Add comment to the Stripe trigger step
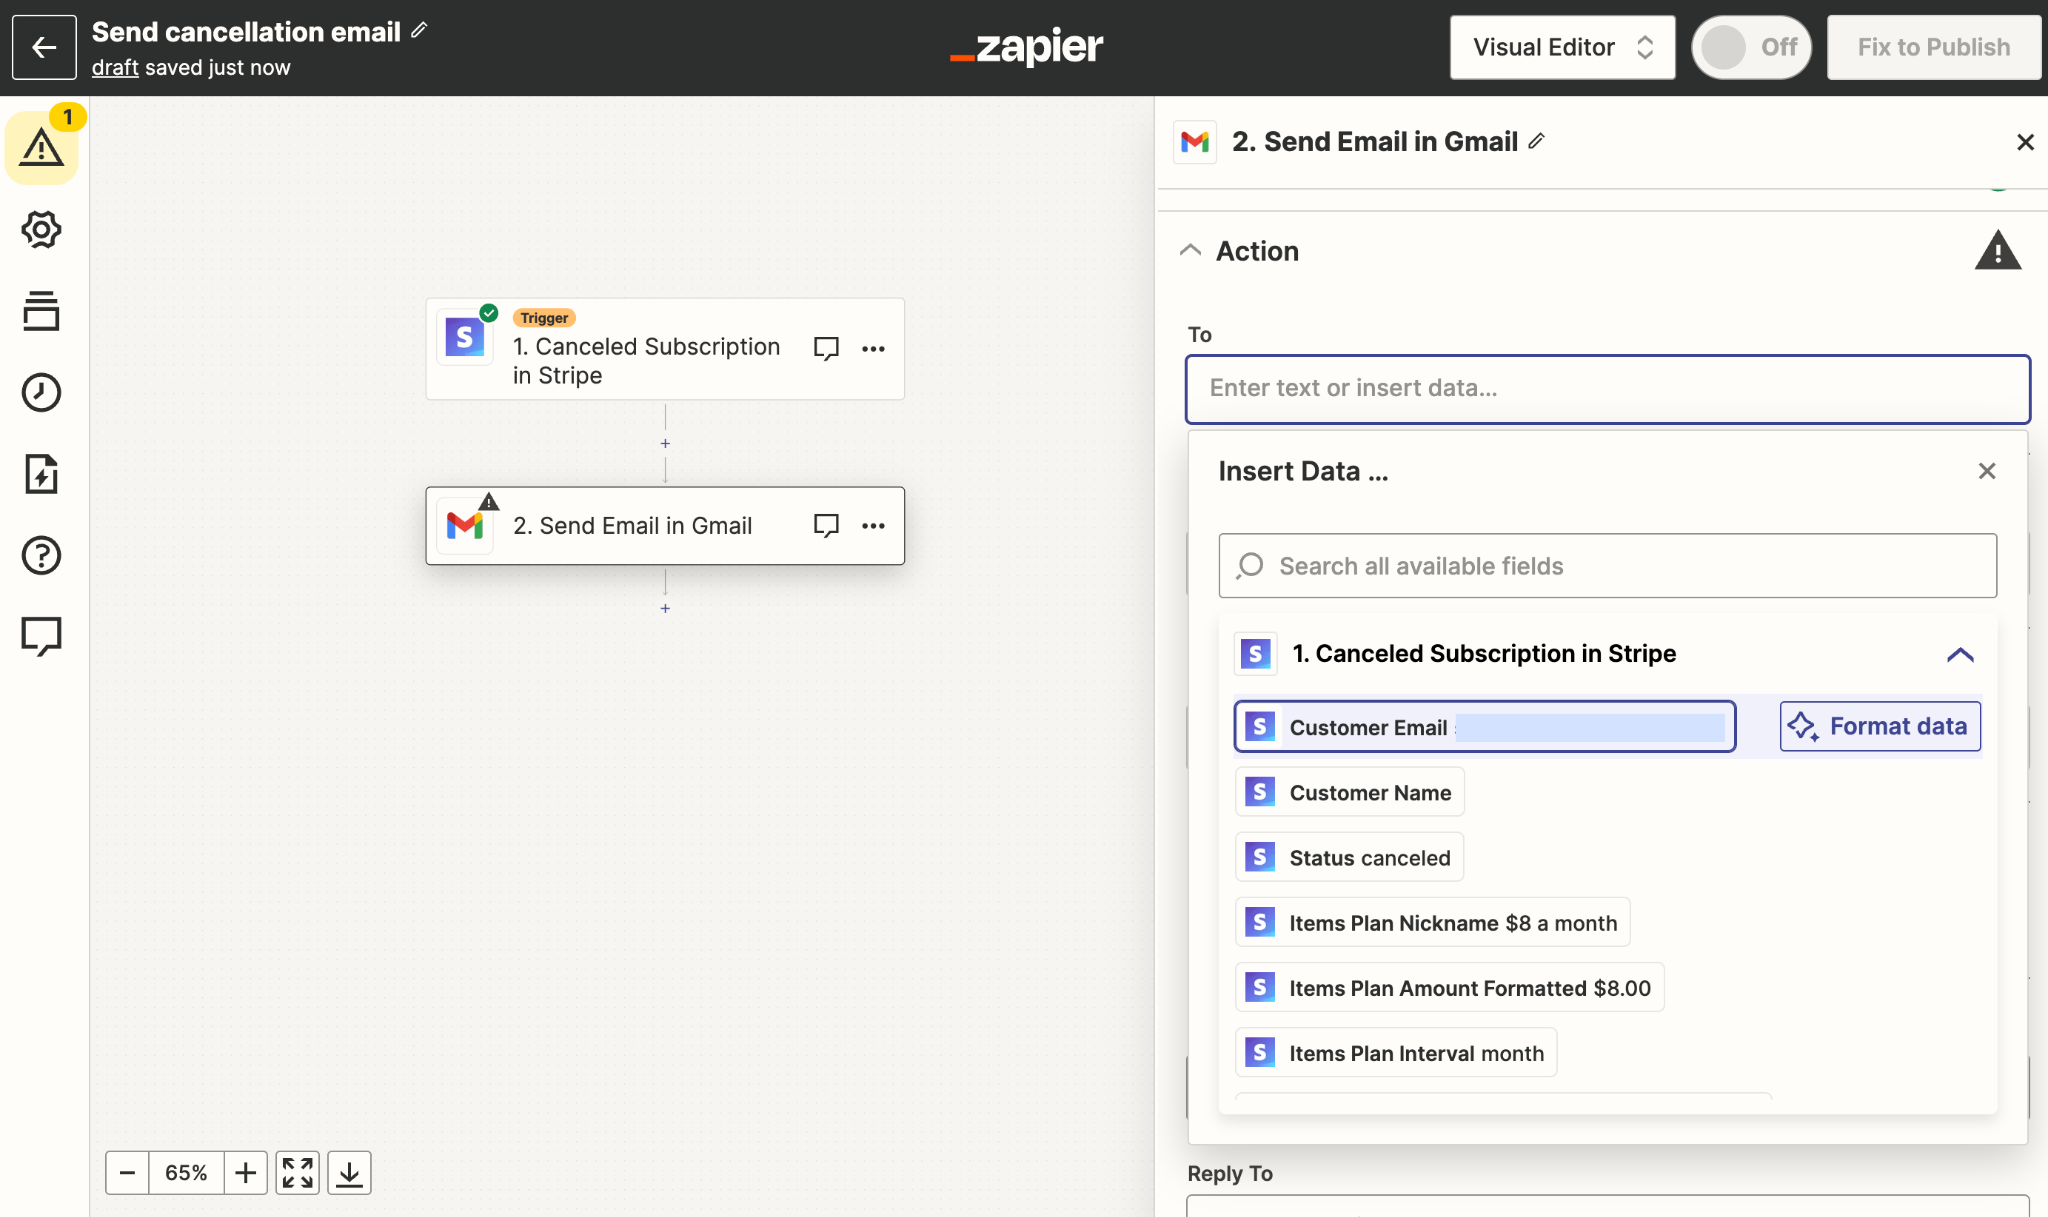The width and height of the screenshot is (2048, 1217). click(x=826, y=348)
